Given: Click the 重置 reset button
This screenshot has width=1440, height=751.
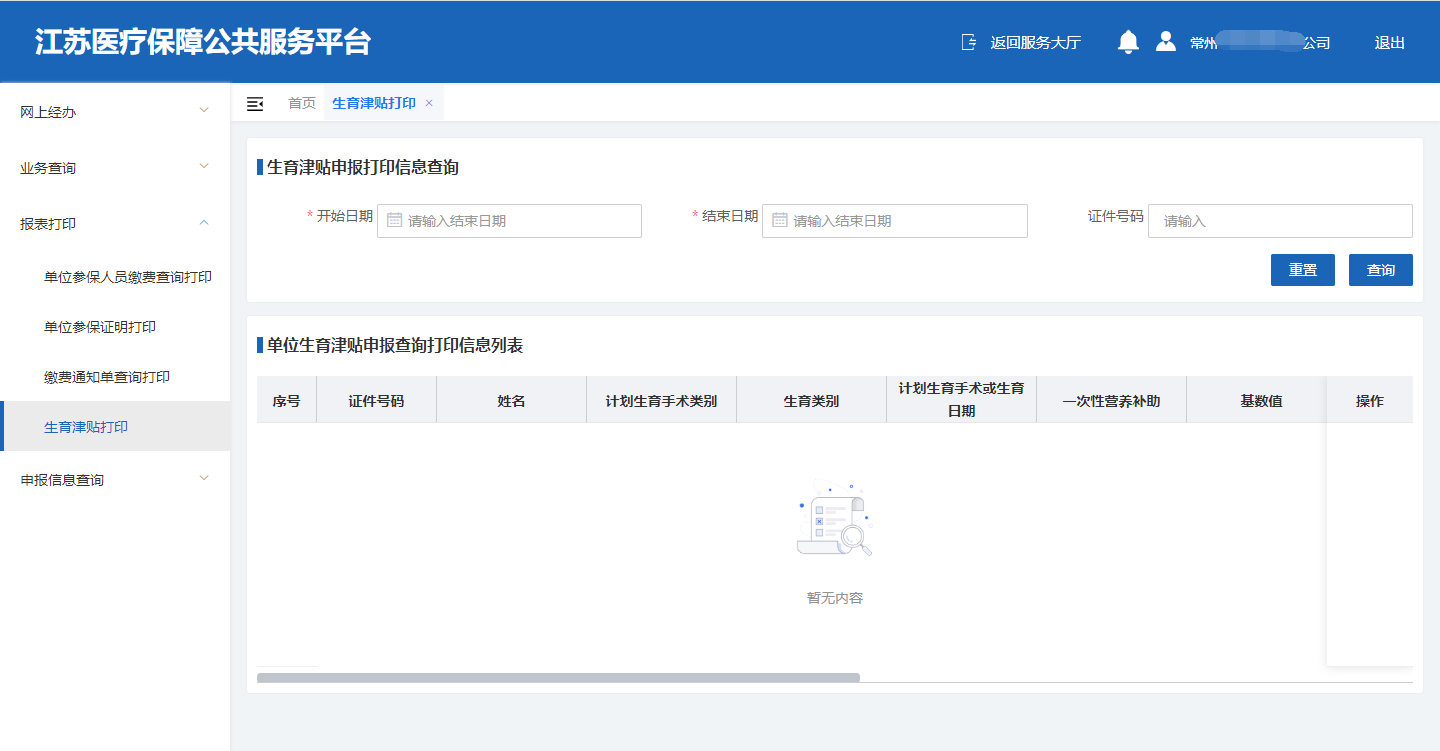Looking at the screenshot, I should (1302, 269).
